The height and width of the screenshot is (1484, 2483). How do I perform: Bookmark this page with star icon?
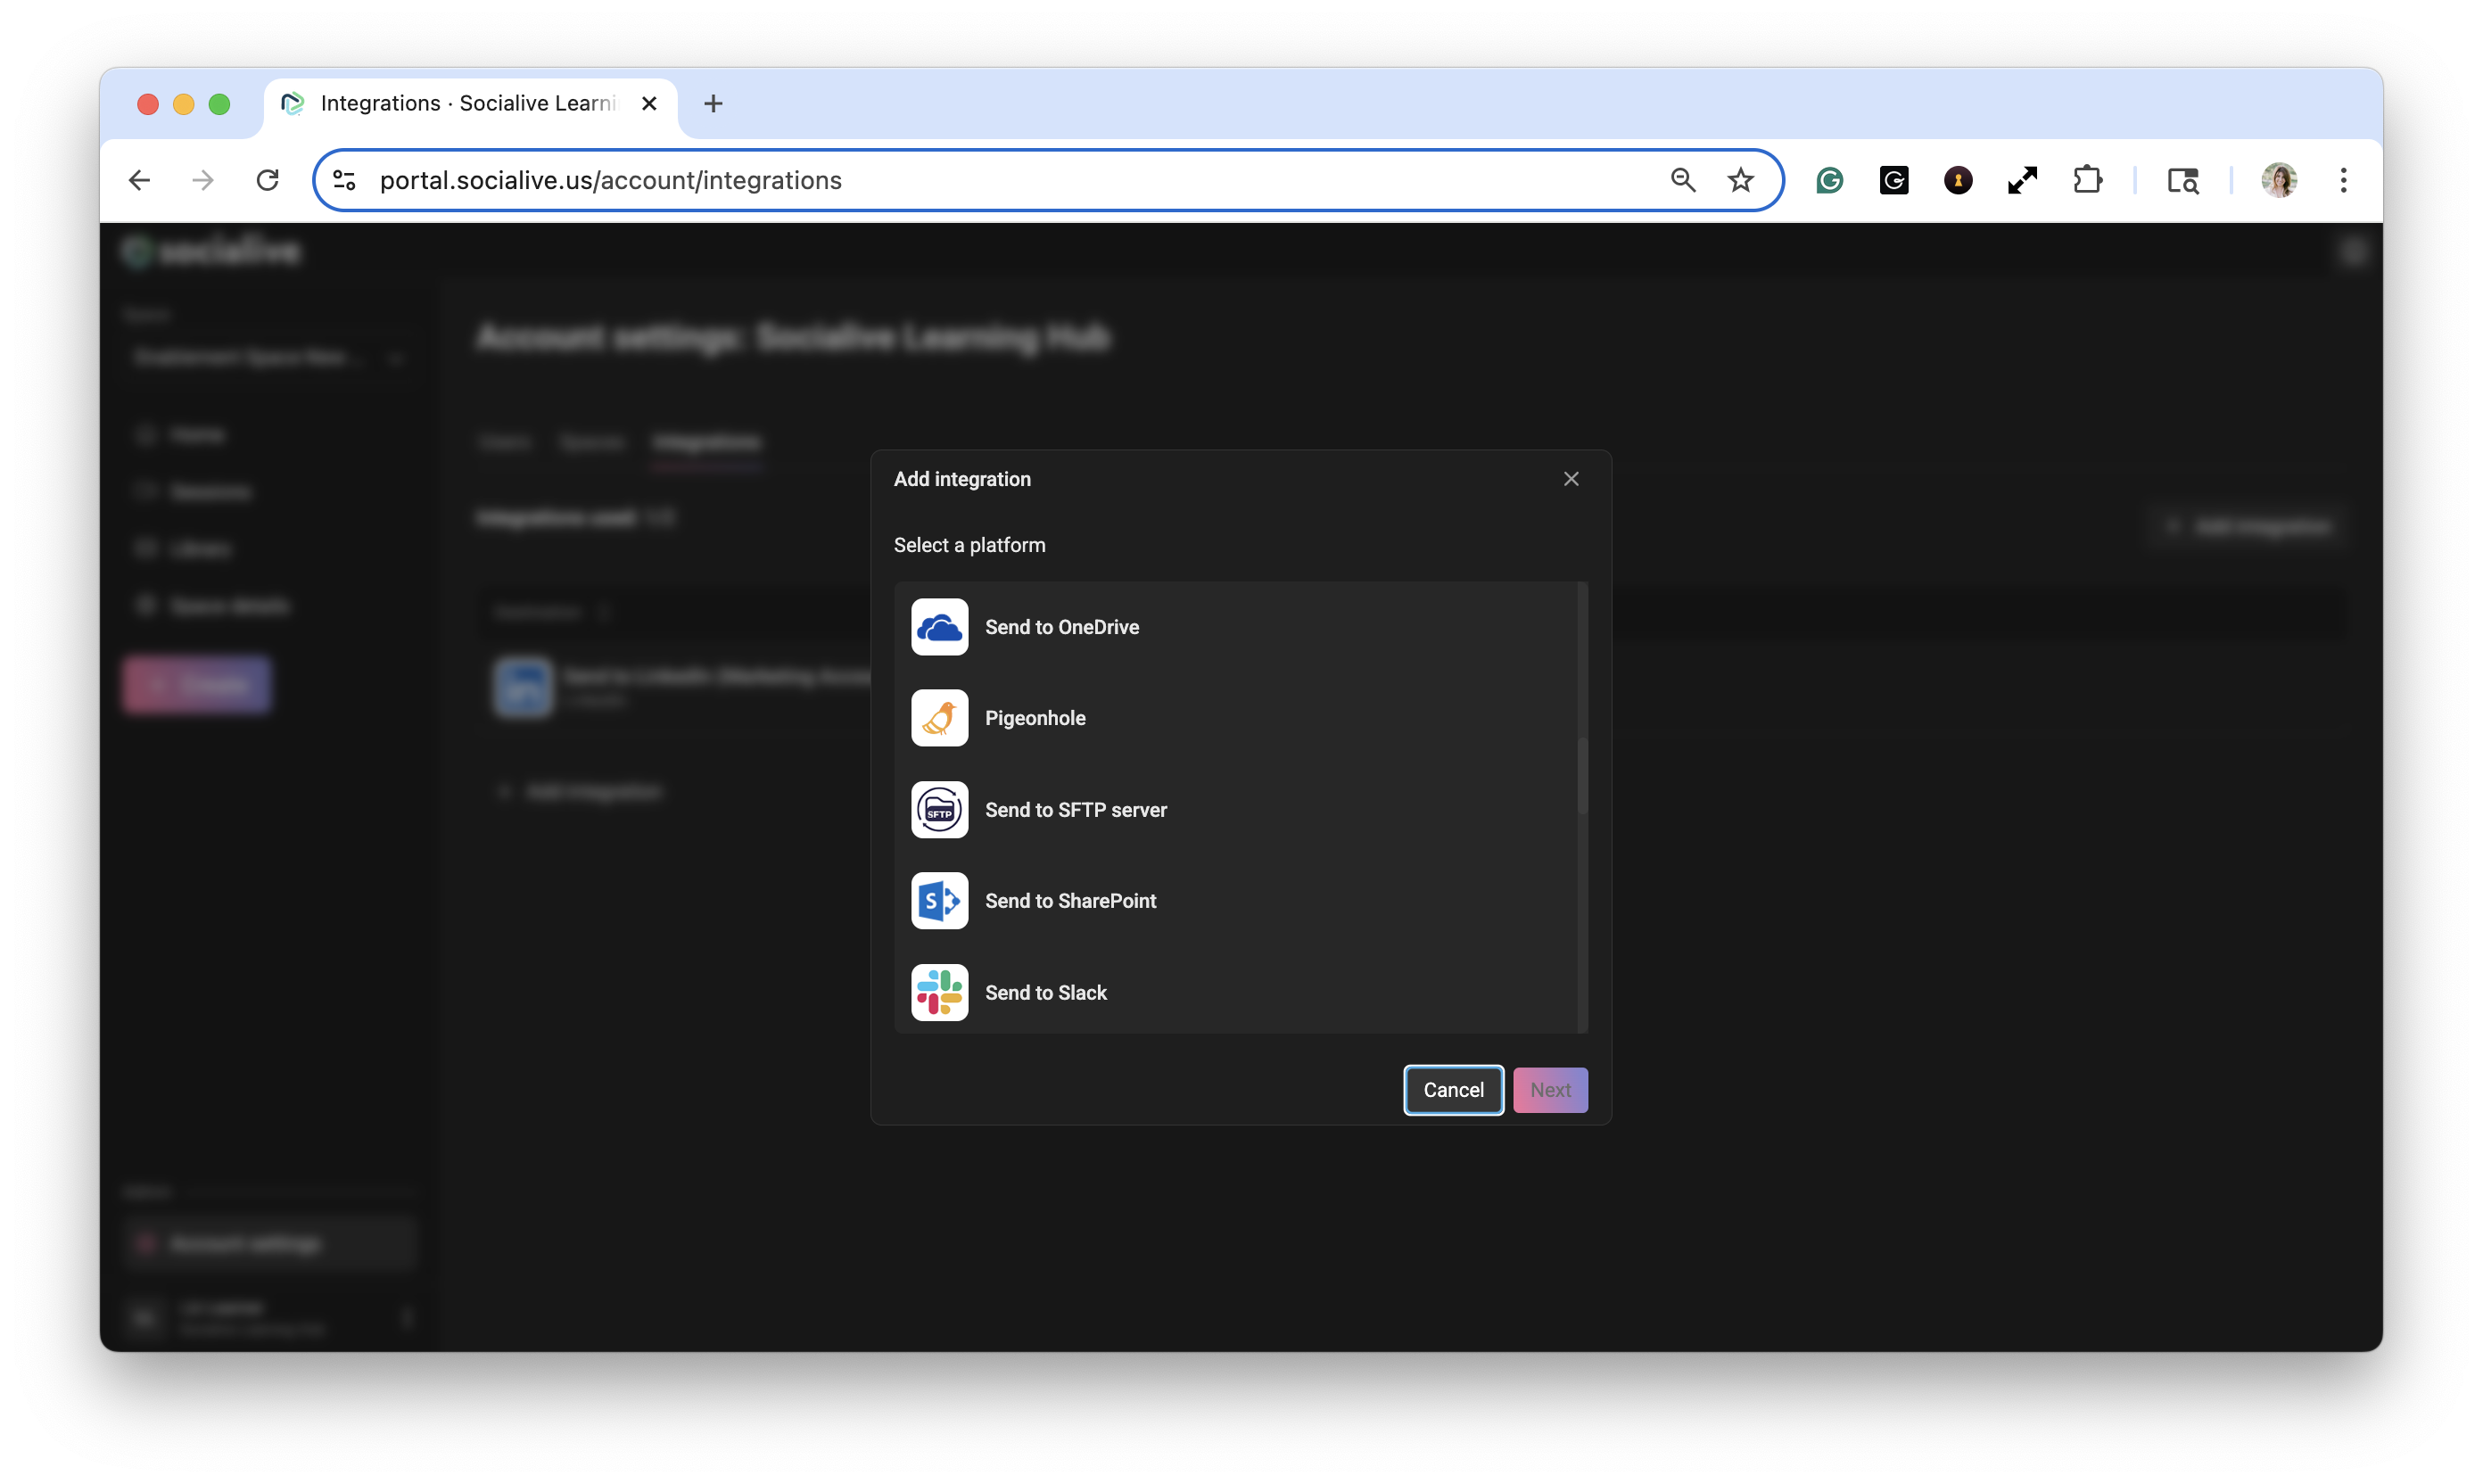click(x=1740, y=180)
